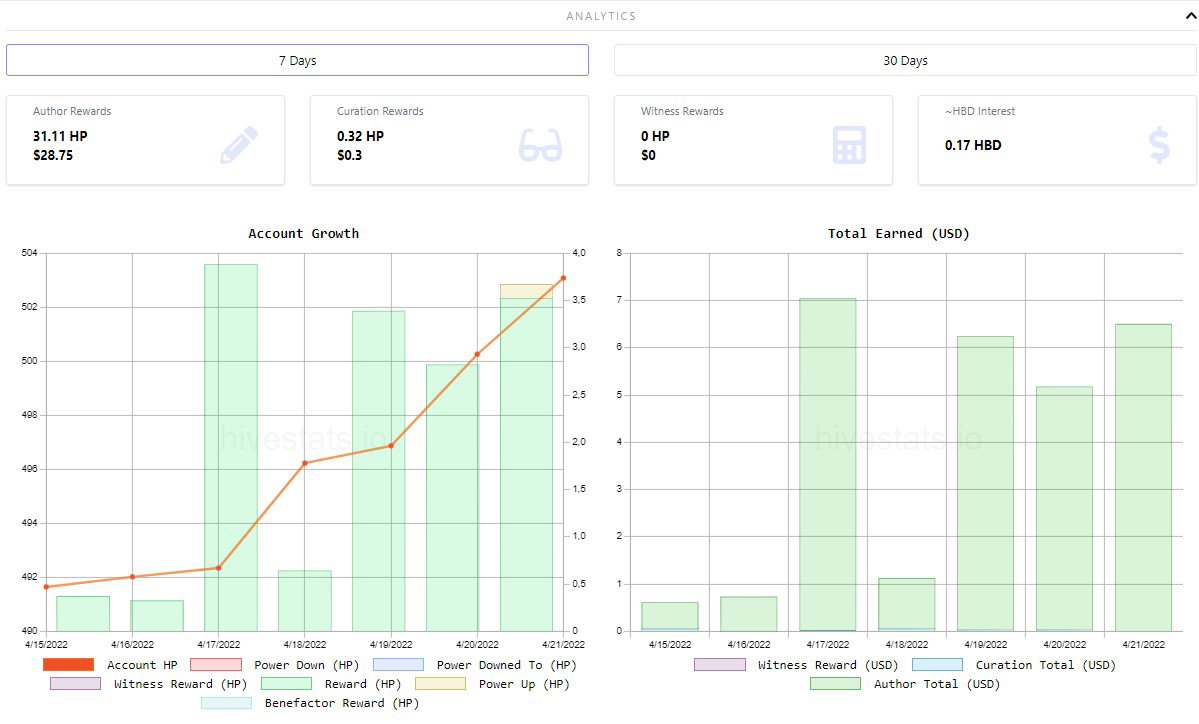Toggle Benefactor Reward (HP) legend entry
The height and width of the screenshot is (724, 1199).
pyautogui.click(x=310, y=703)
